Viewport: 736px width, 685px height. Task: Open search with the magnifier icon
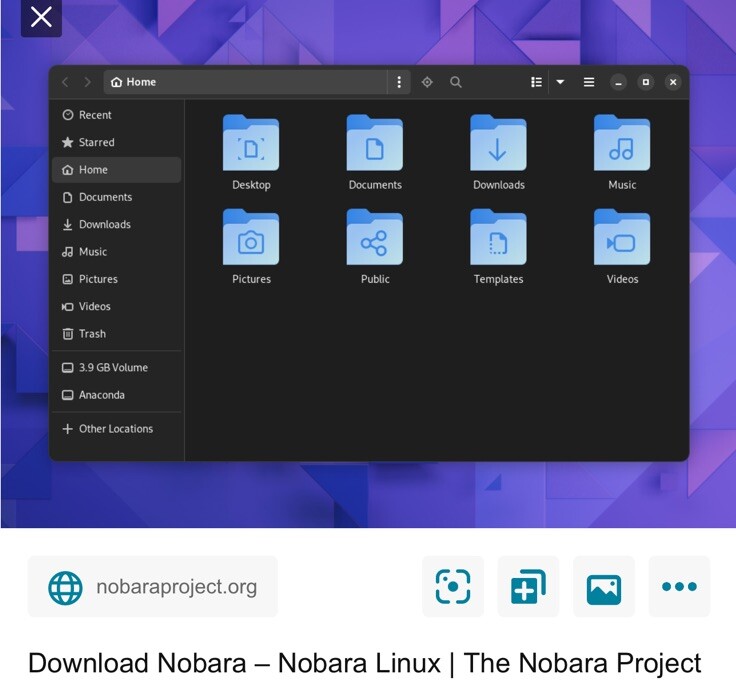point(455,82)
